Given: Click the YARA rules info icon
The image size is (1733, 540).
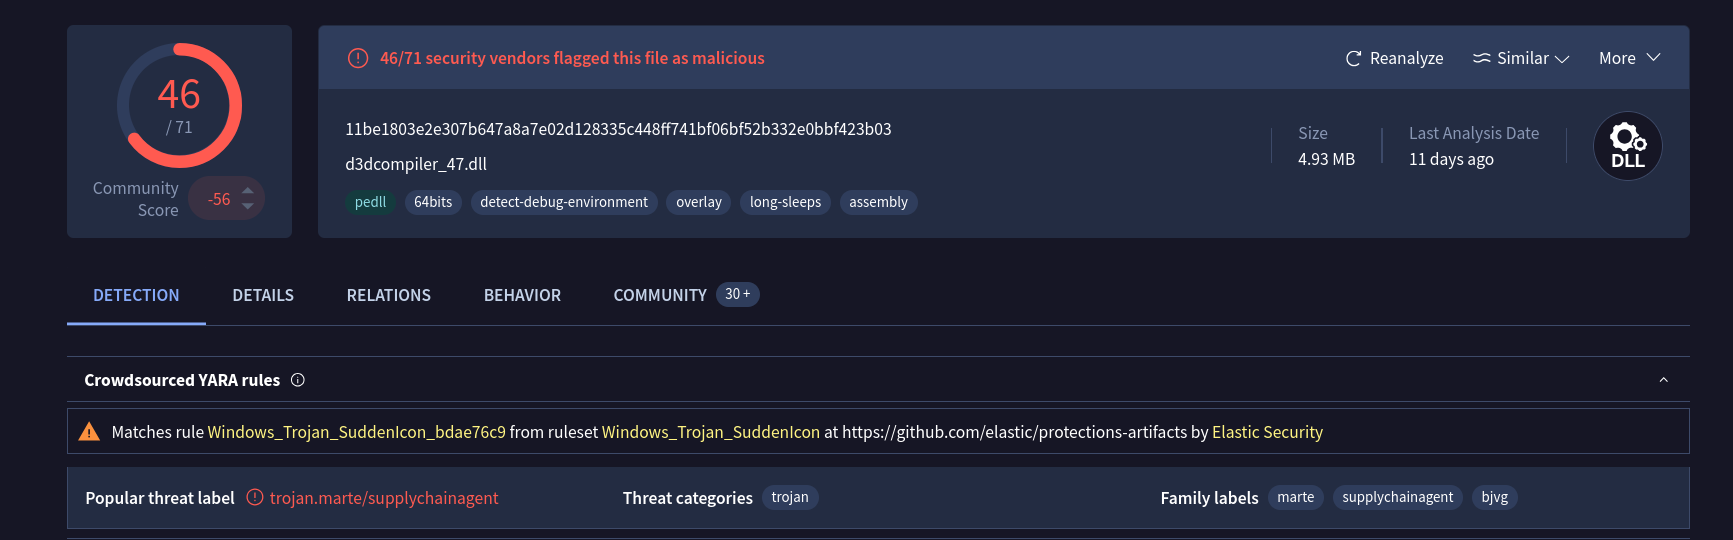Looking at the screenshot, I should coord(297,380).
